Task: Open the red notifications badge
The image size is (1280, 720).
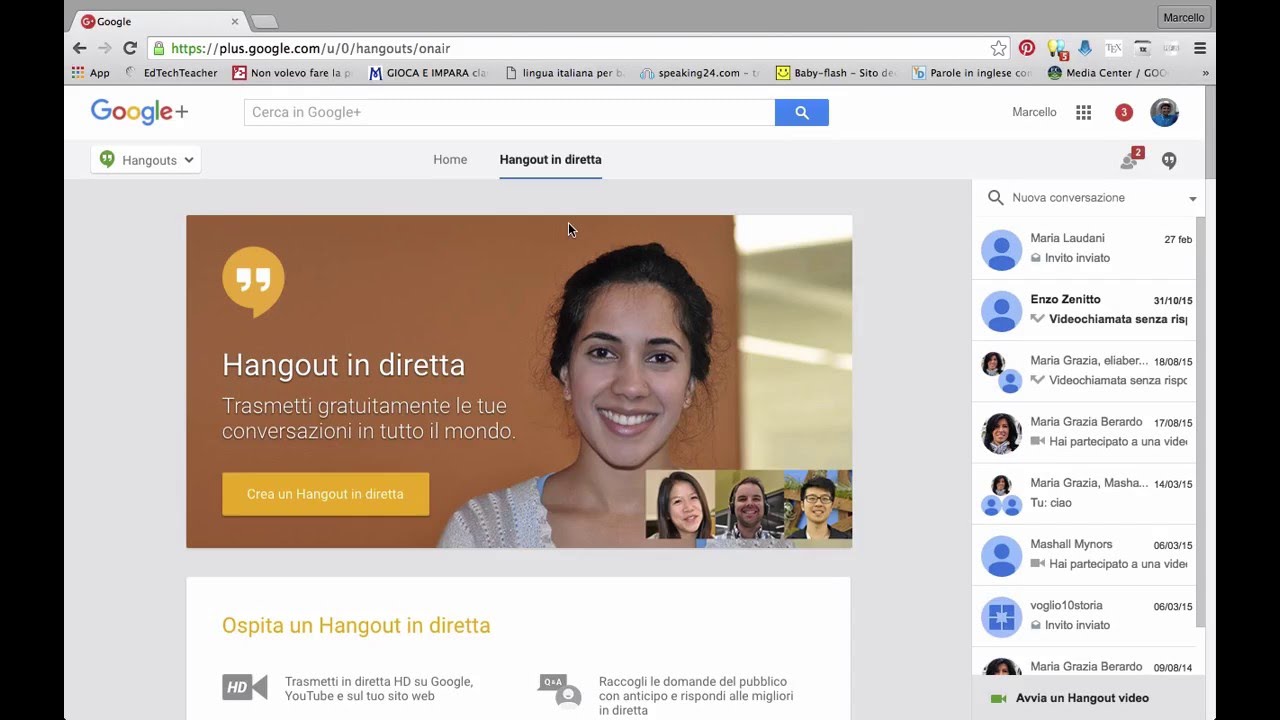Action: pos(1123,113)
